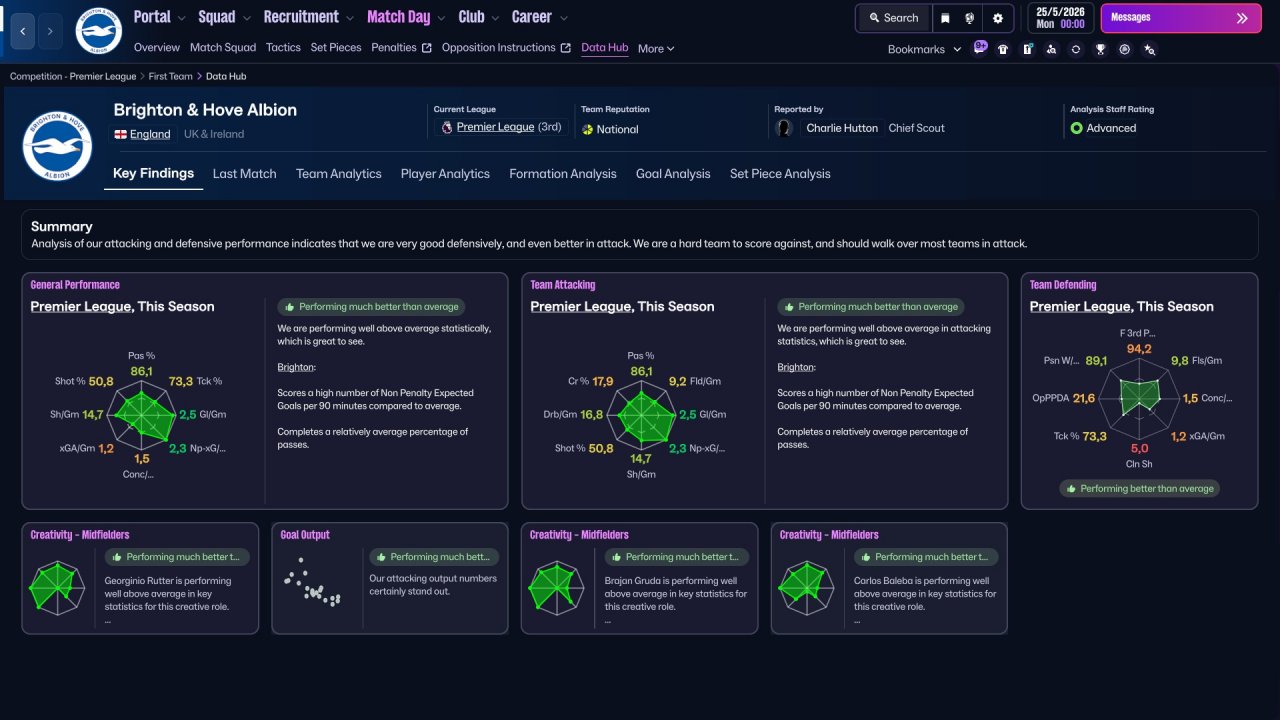1280x720 pixels.
Task: Switch to the Last Match tab
Action: [244, 174]
